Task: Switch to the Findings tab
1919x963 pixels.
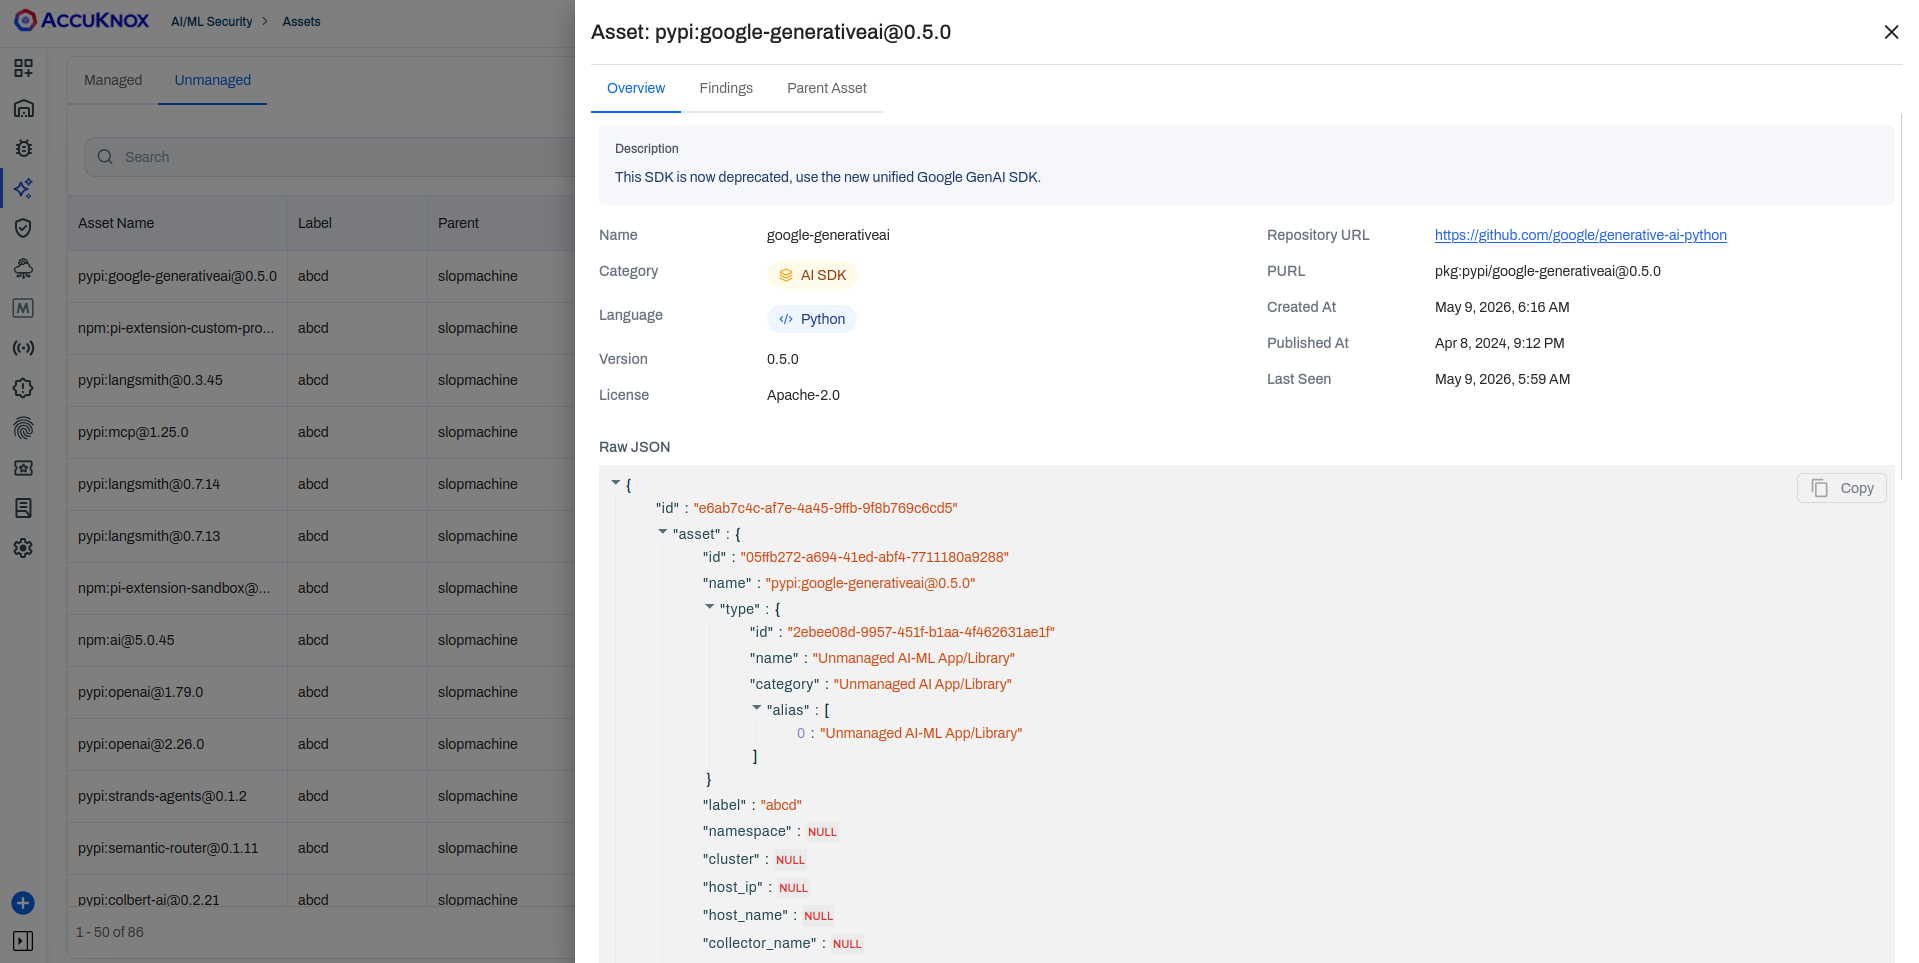Action: pyautogui.click(x=726, y=88)
